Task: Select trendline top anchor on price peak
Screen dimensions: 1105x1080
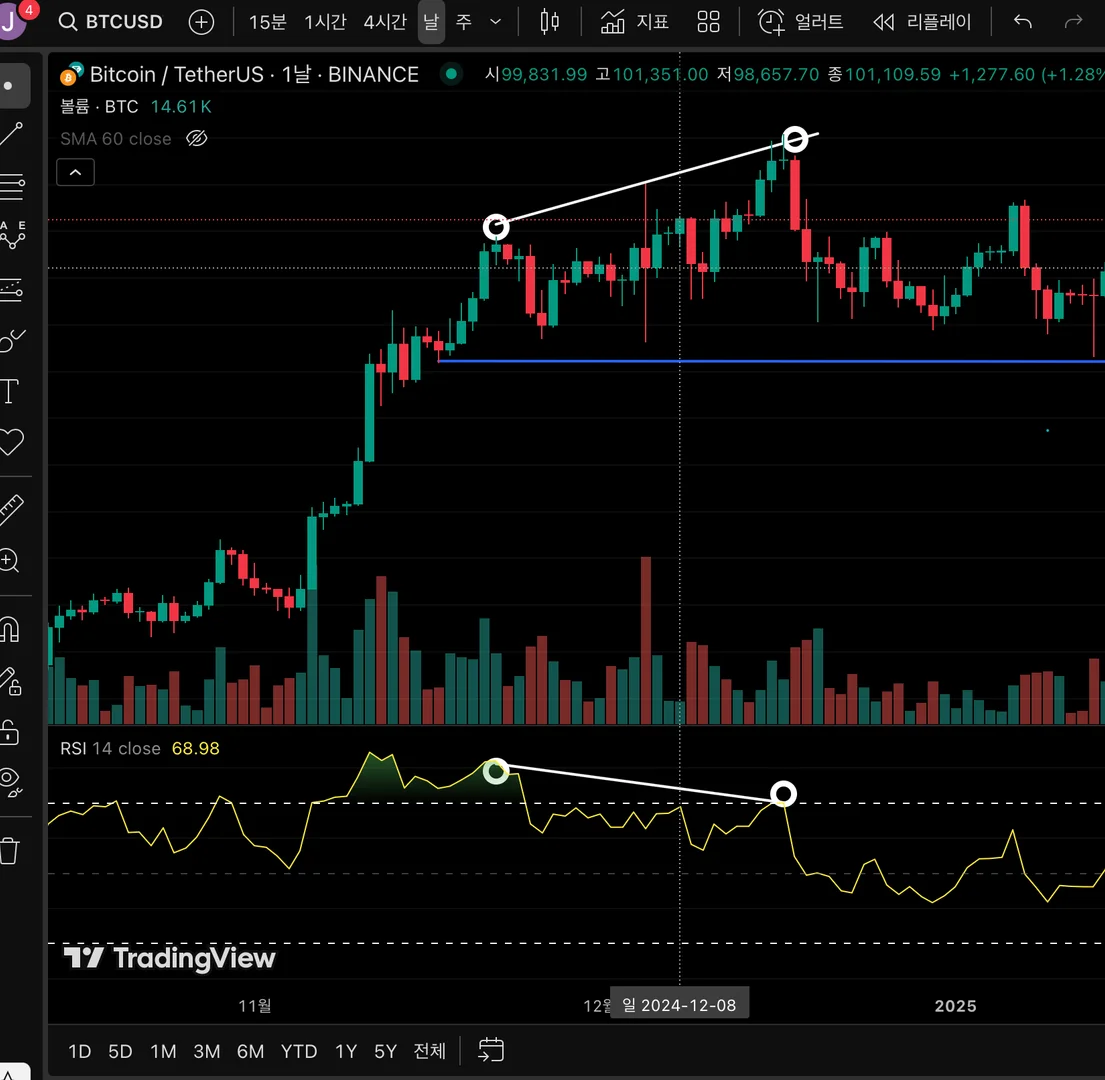Action: tap(796, 139)
